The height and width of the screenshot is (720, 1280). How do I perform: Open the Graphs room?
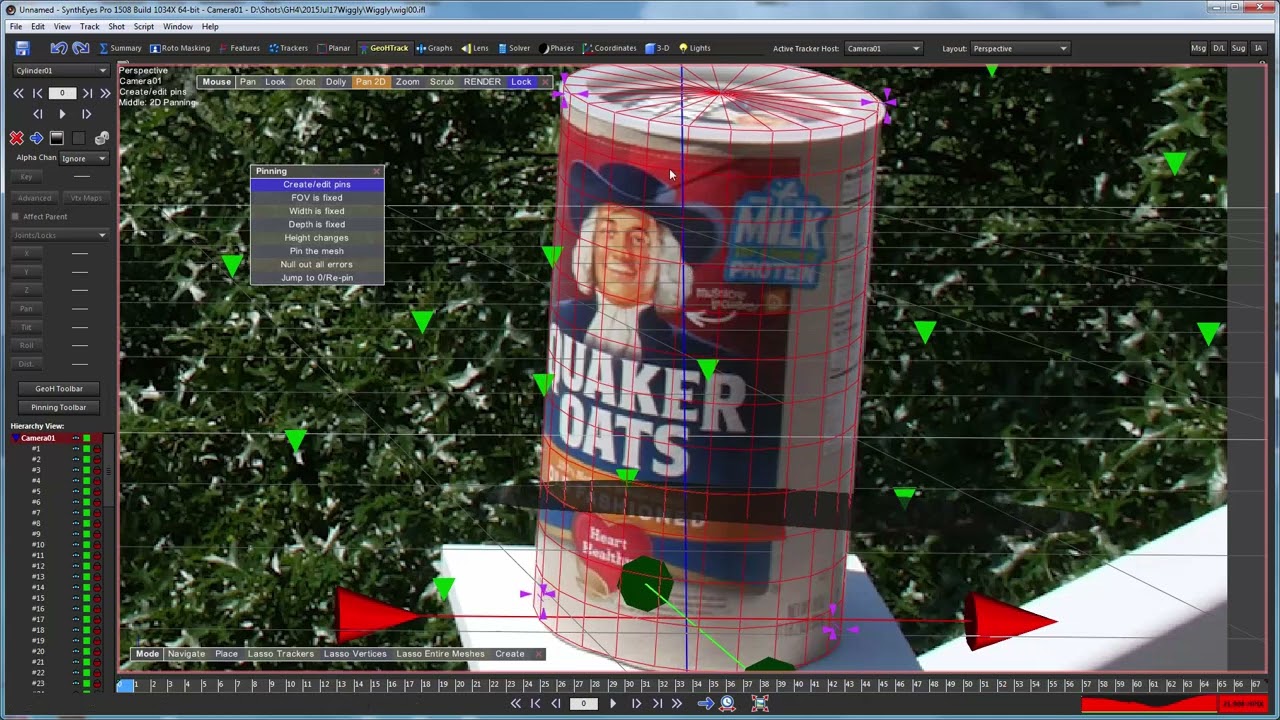pyautogui.click(x=435, y=48)
